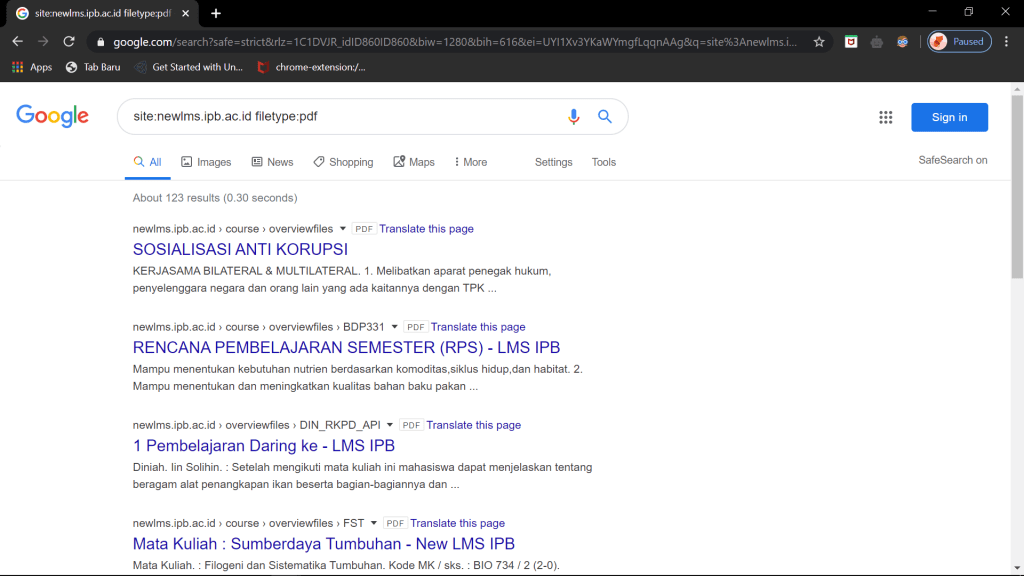Open the Google apps grid icon
1024x576 pixels.
[x=885, y=117]
